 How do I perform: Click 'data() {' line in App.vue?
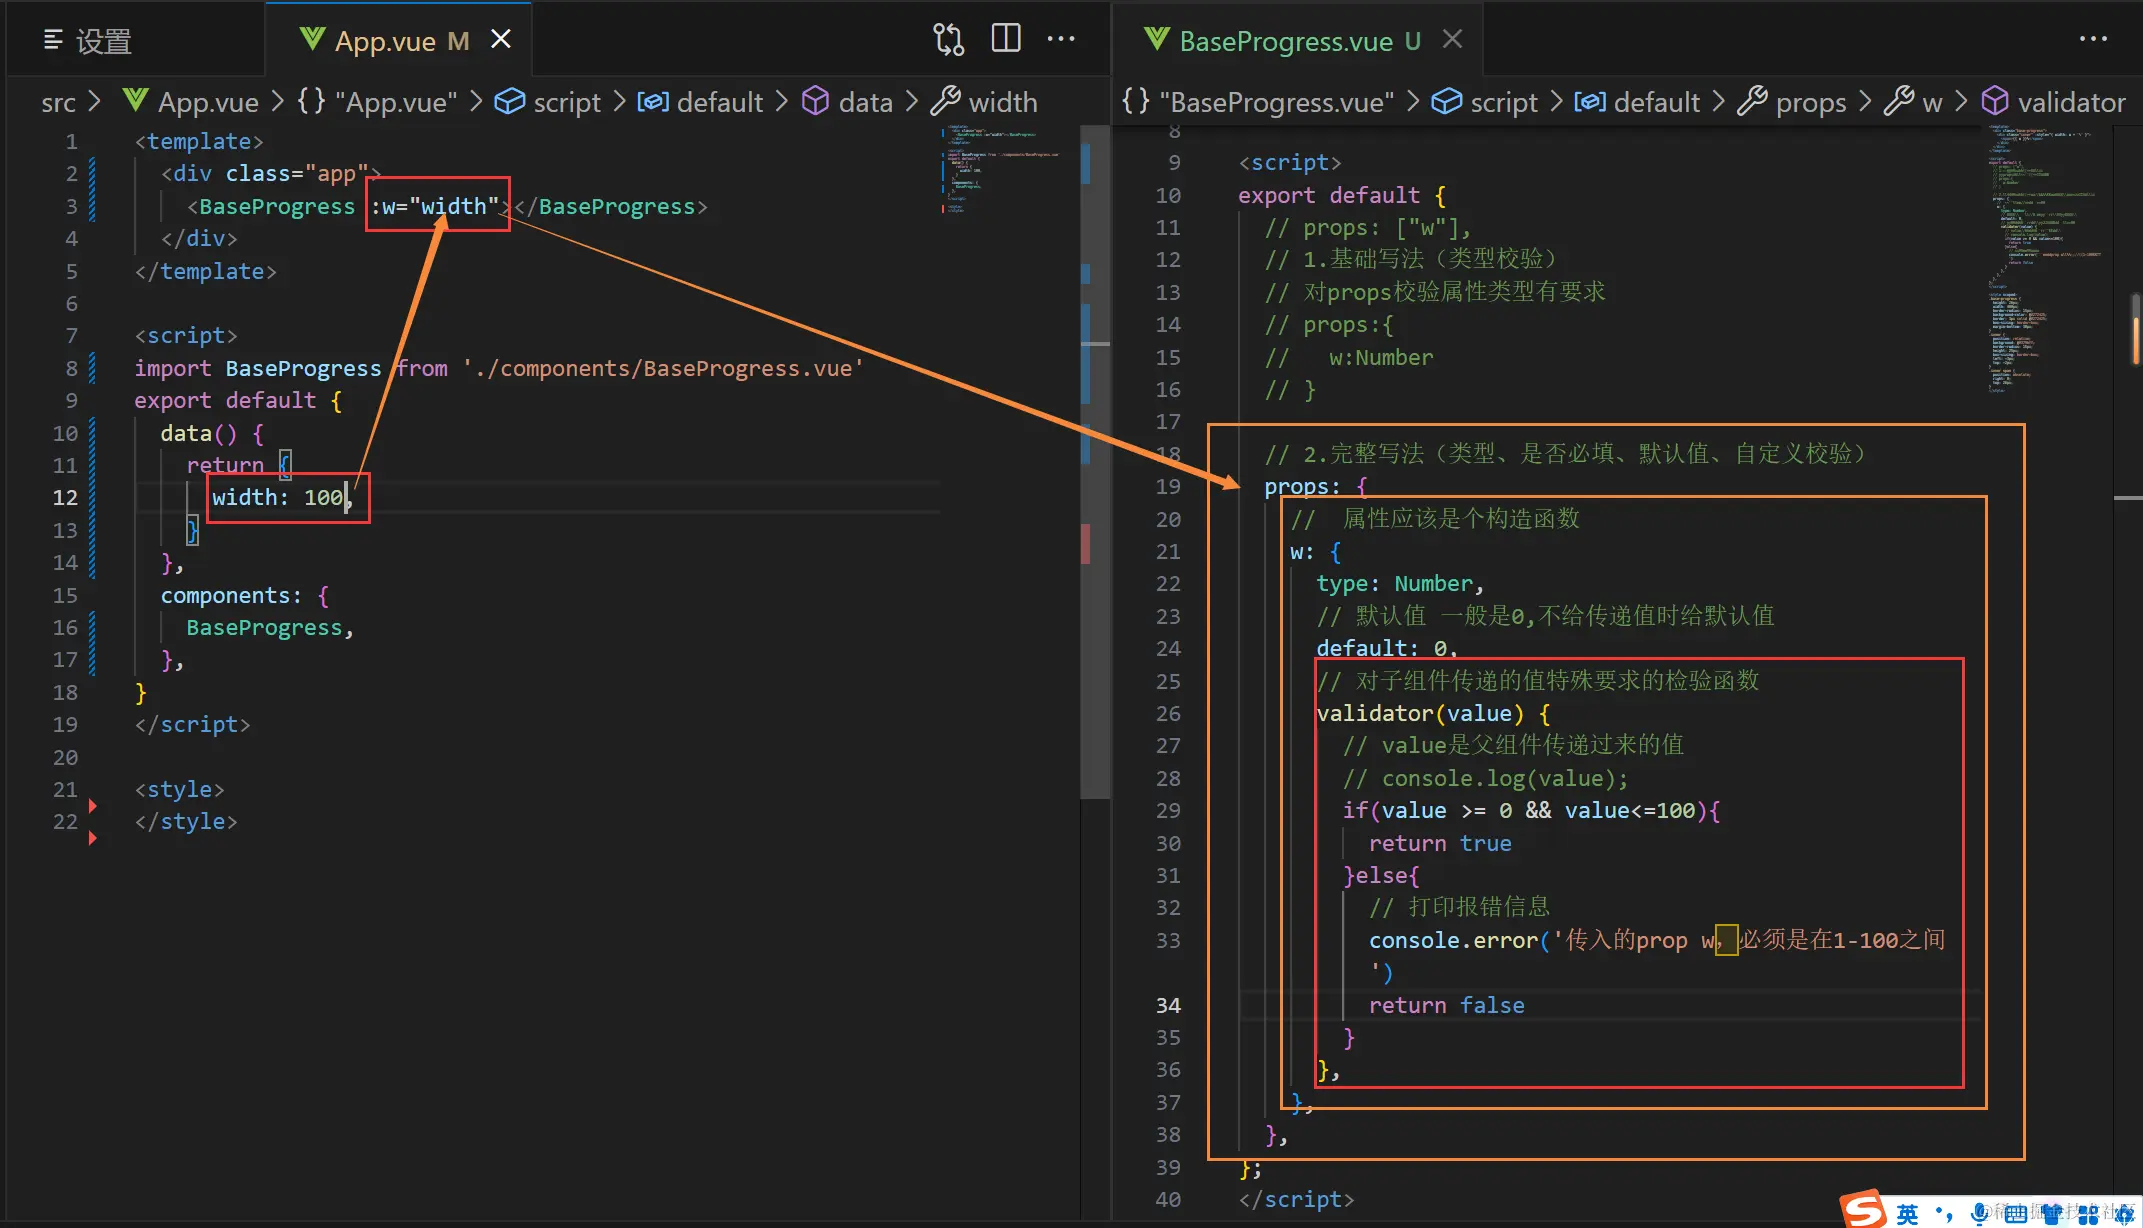click(x=212, y=433)
